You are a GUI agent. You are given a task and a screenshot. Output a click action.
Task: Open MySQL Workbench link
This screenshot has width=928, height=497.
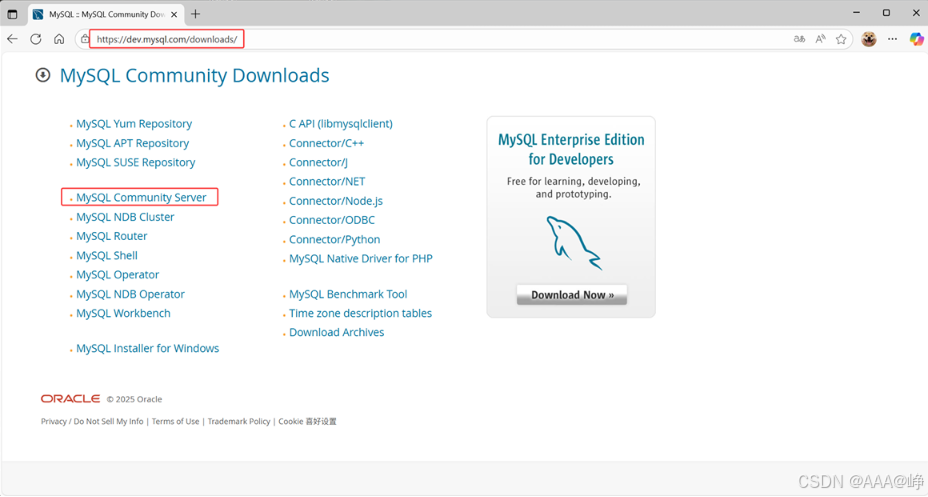point(123,313)
